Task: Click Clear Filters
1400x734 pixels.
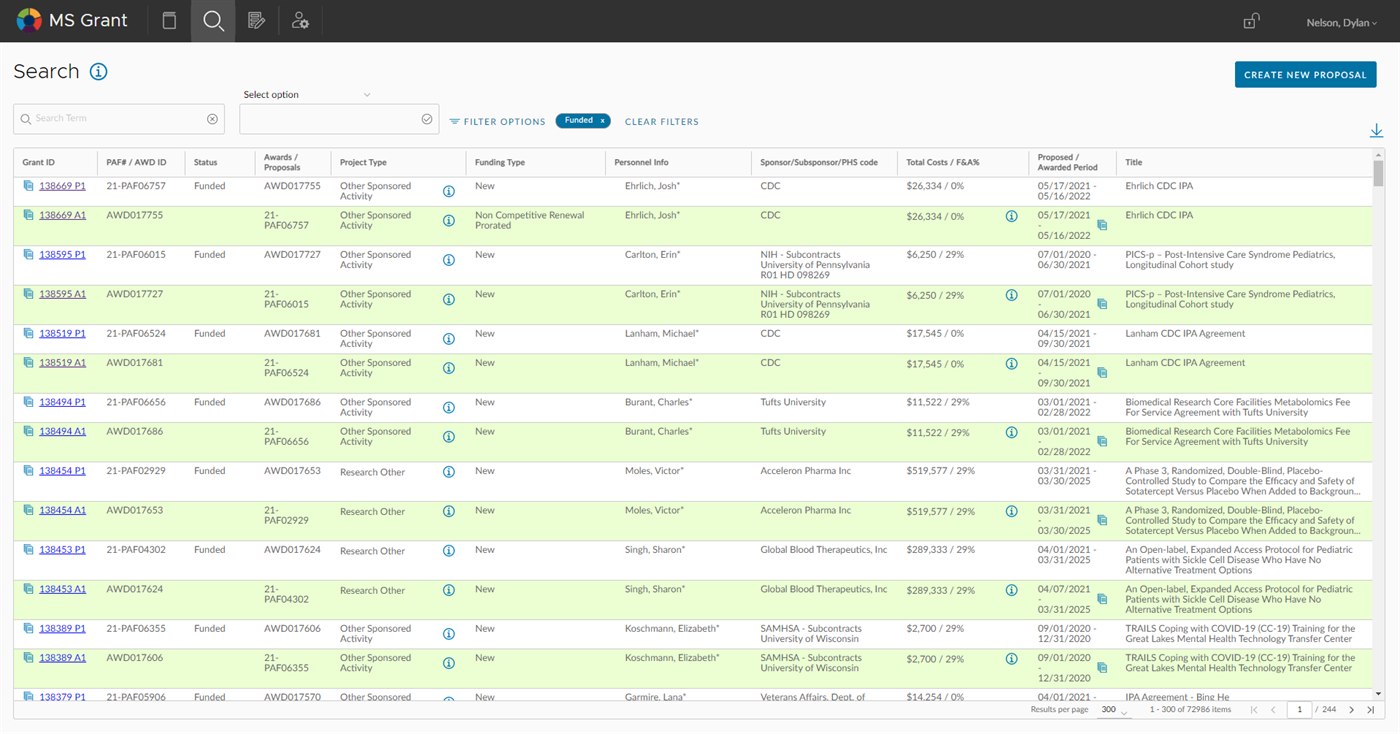Action: (662, 121)
